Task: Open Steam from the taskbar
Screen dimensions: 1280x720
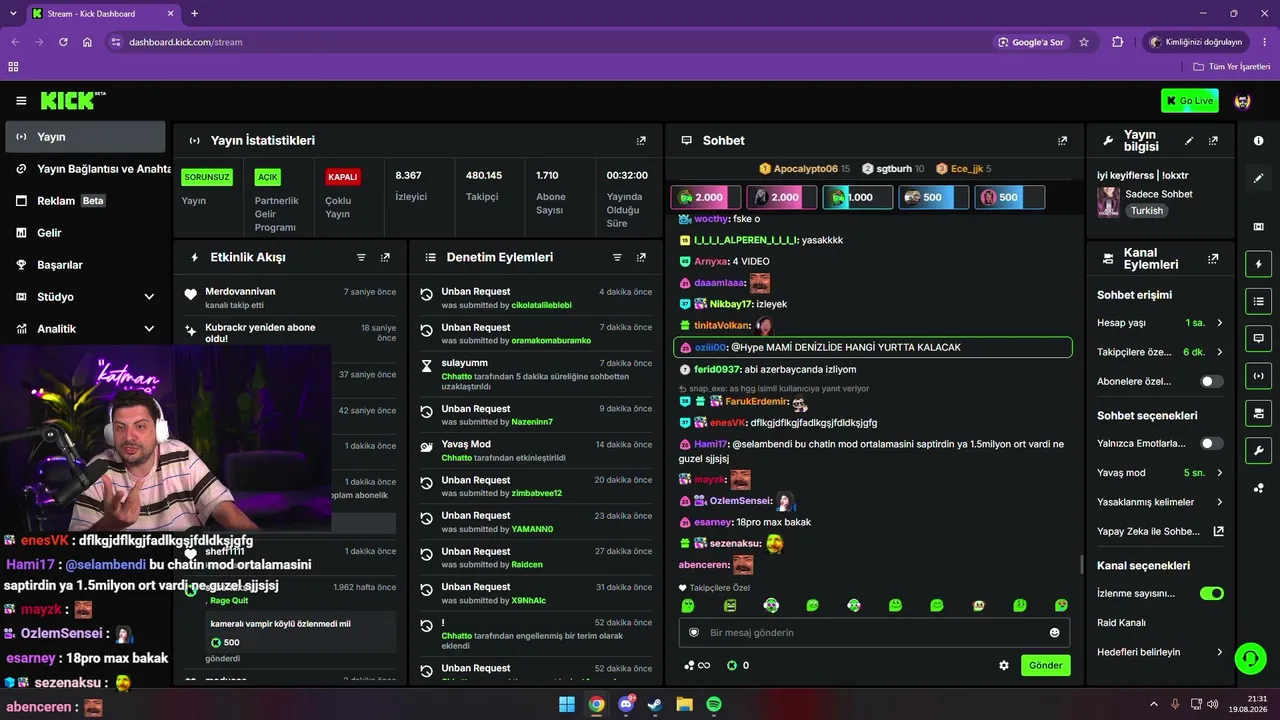Action: click(655, 704)
